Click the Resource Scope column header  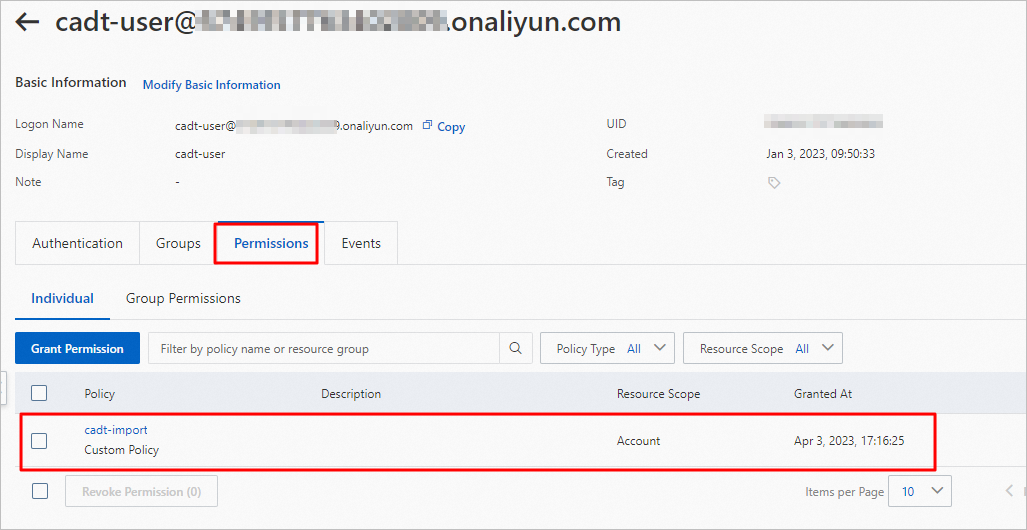(x=658, y=394)
